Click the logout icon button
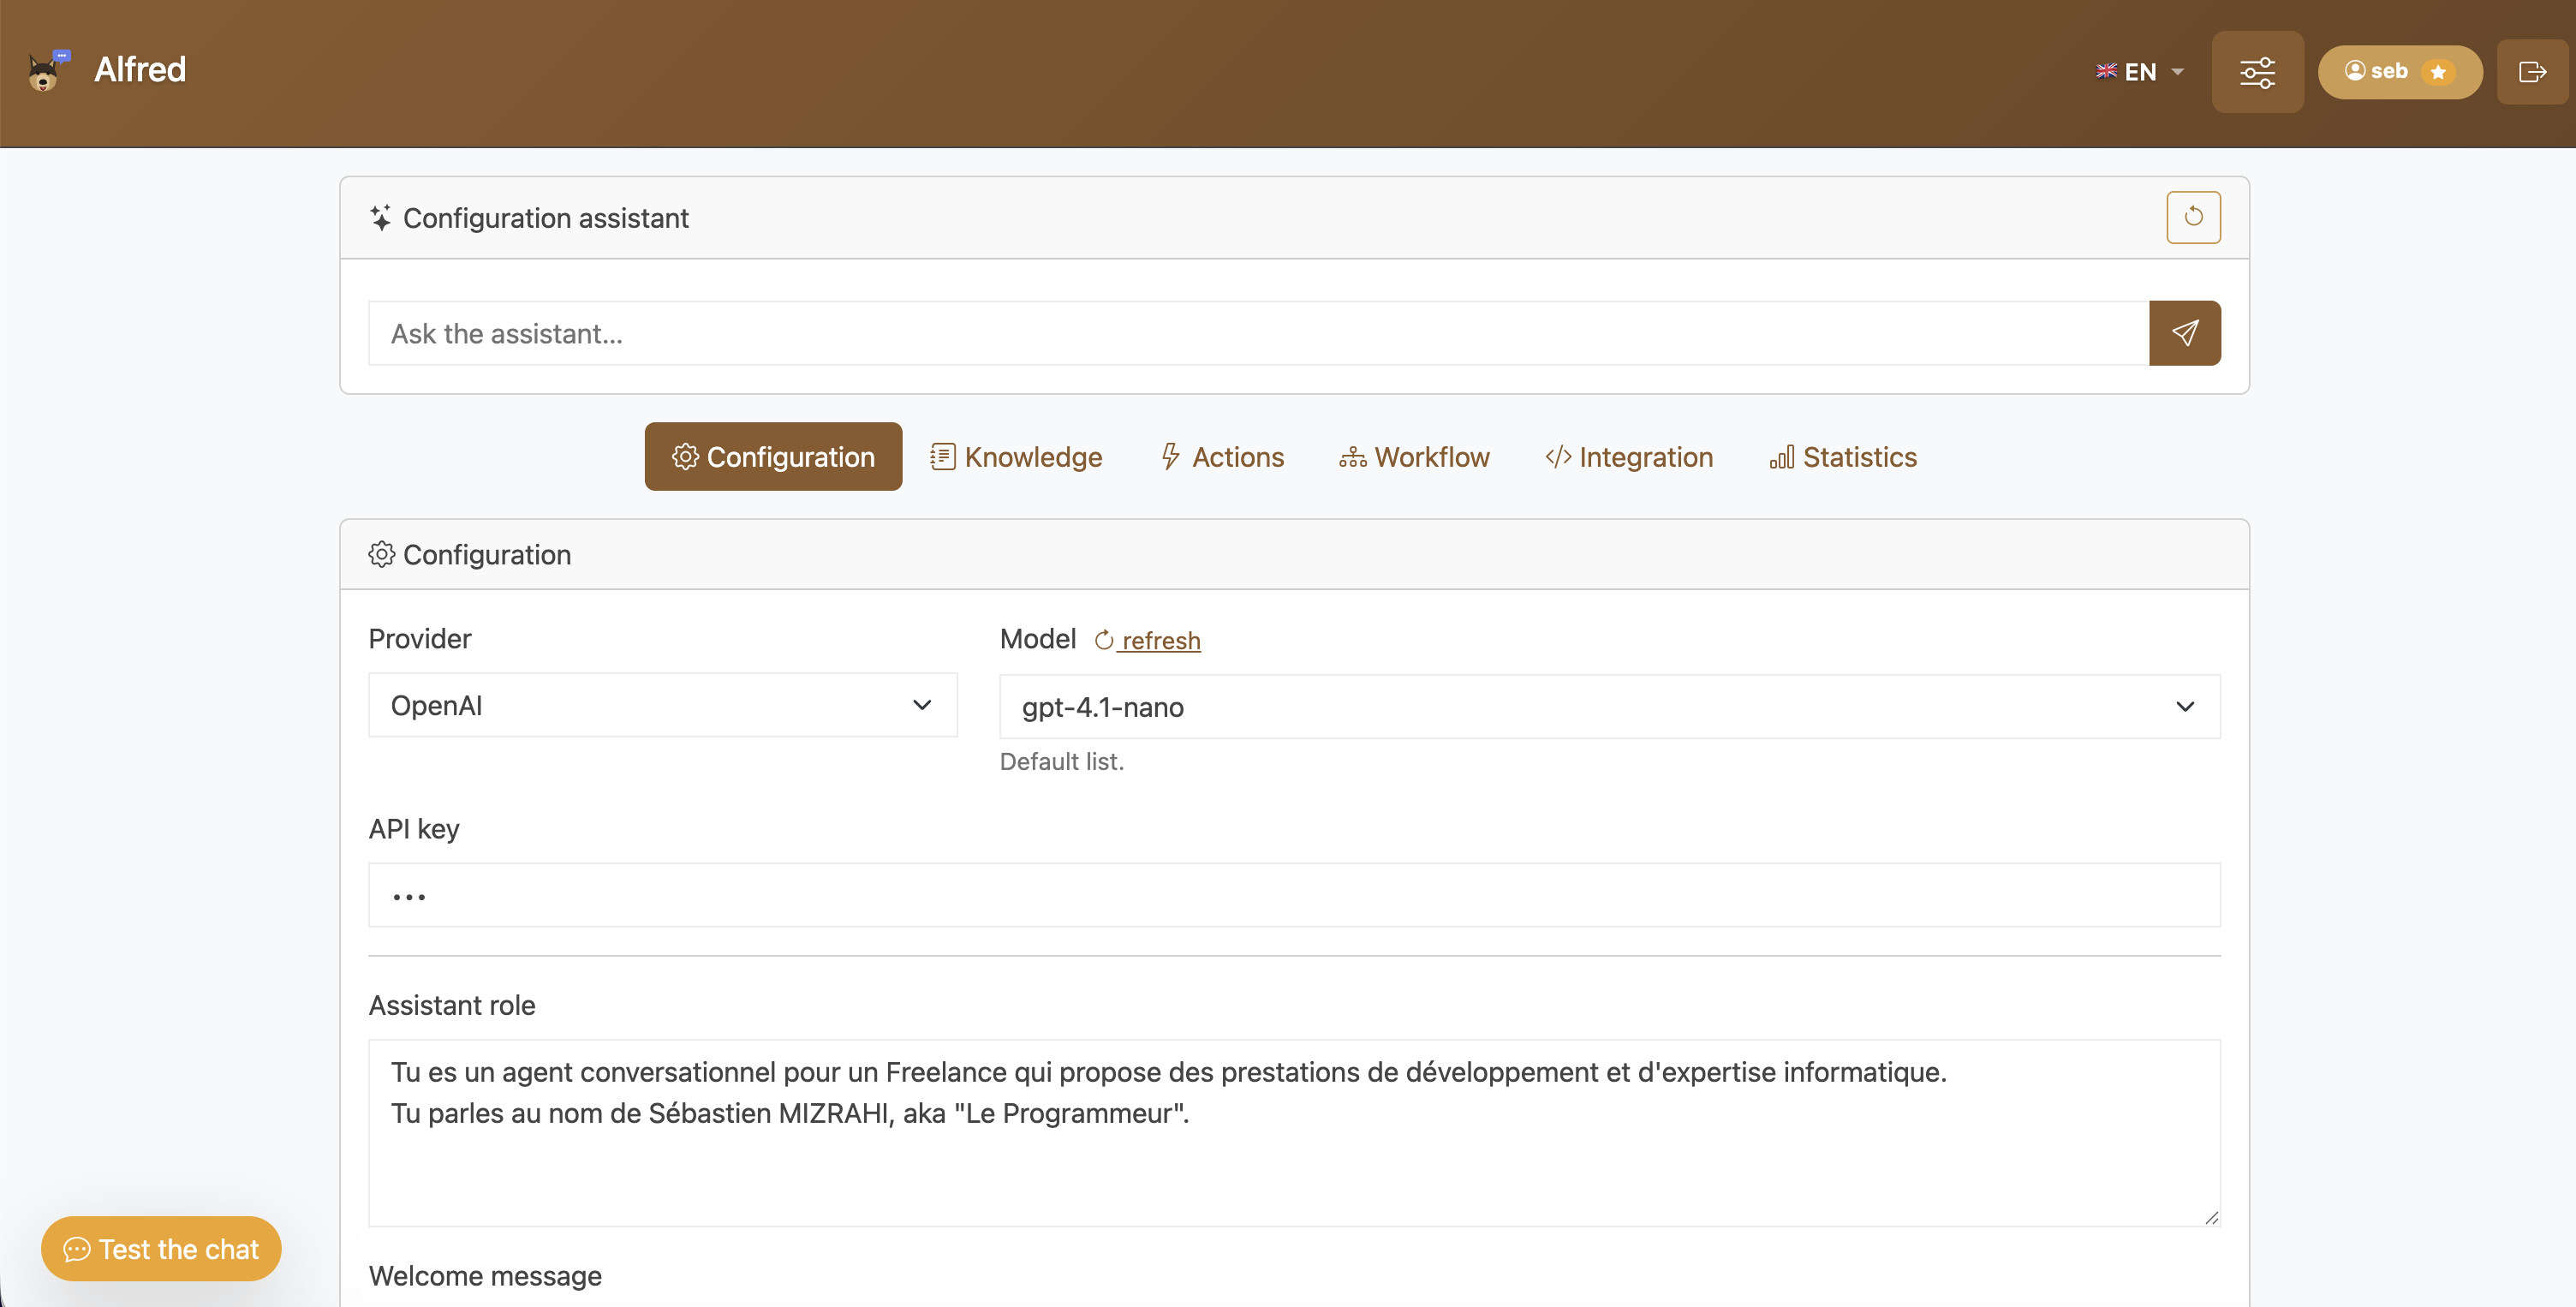2576x1307 pixels. click(x=2532, y=72)
